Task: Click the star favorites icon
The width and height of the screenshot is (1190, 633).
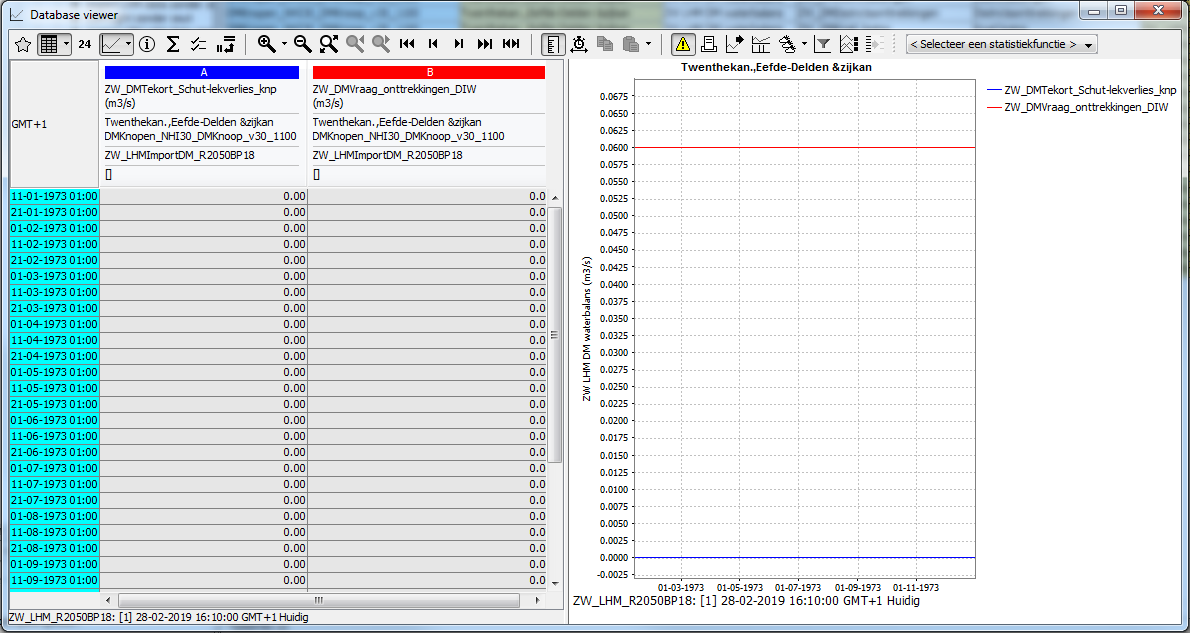Action: (x=23, y=44)
